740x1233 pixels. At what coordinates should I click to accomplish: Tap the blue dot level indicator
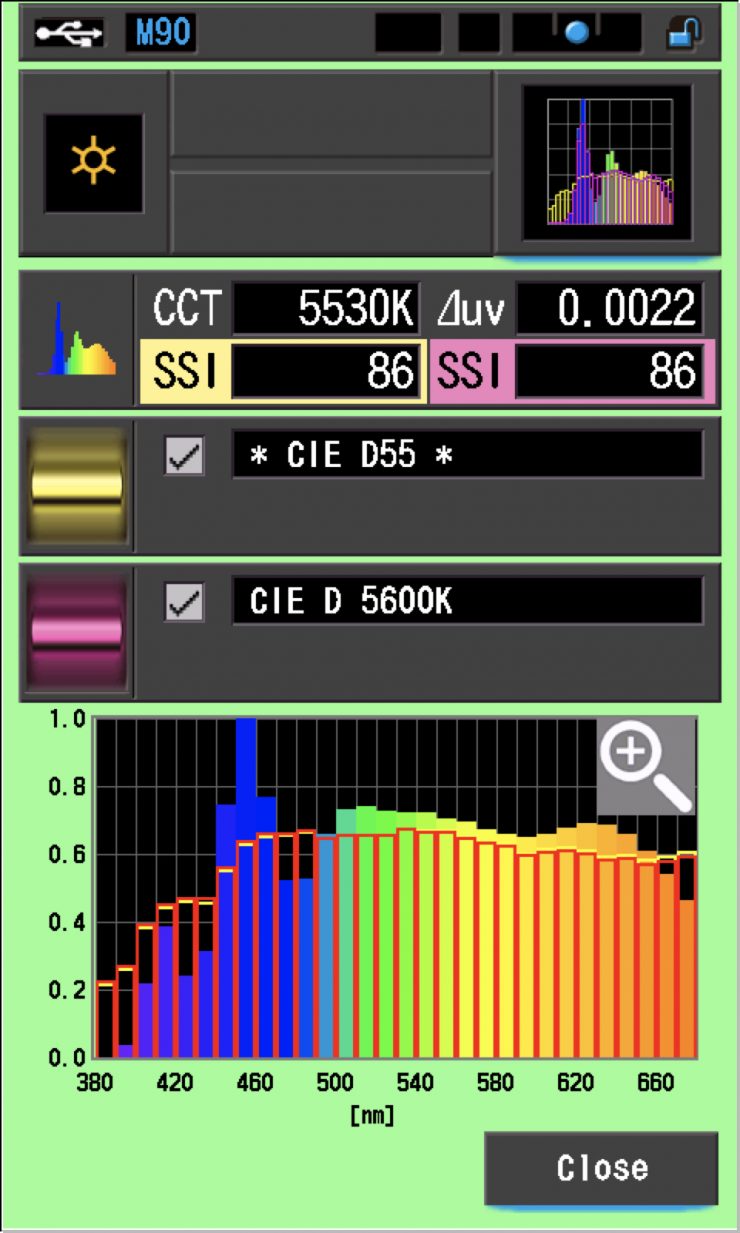(x=577, y=34)
